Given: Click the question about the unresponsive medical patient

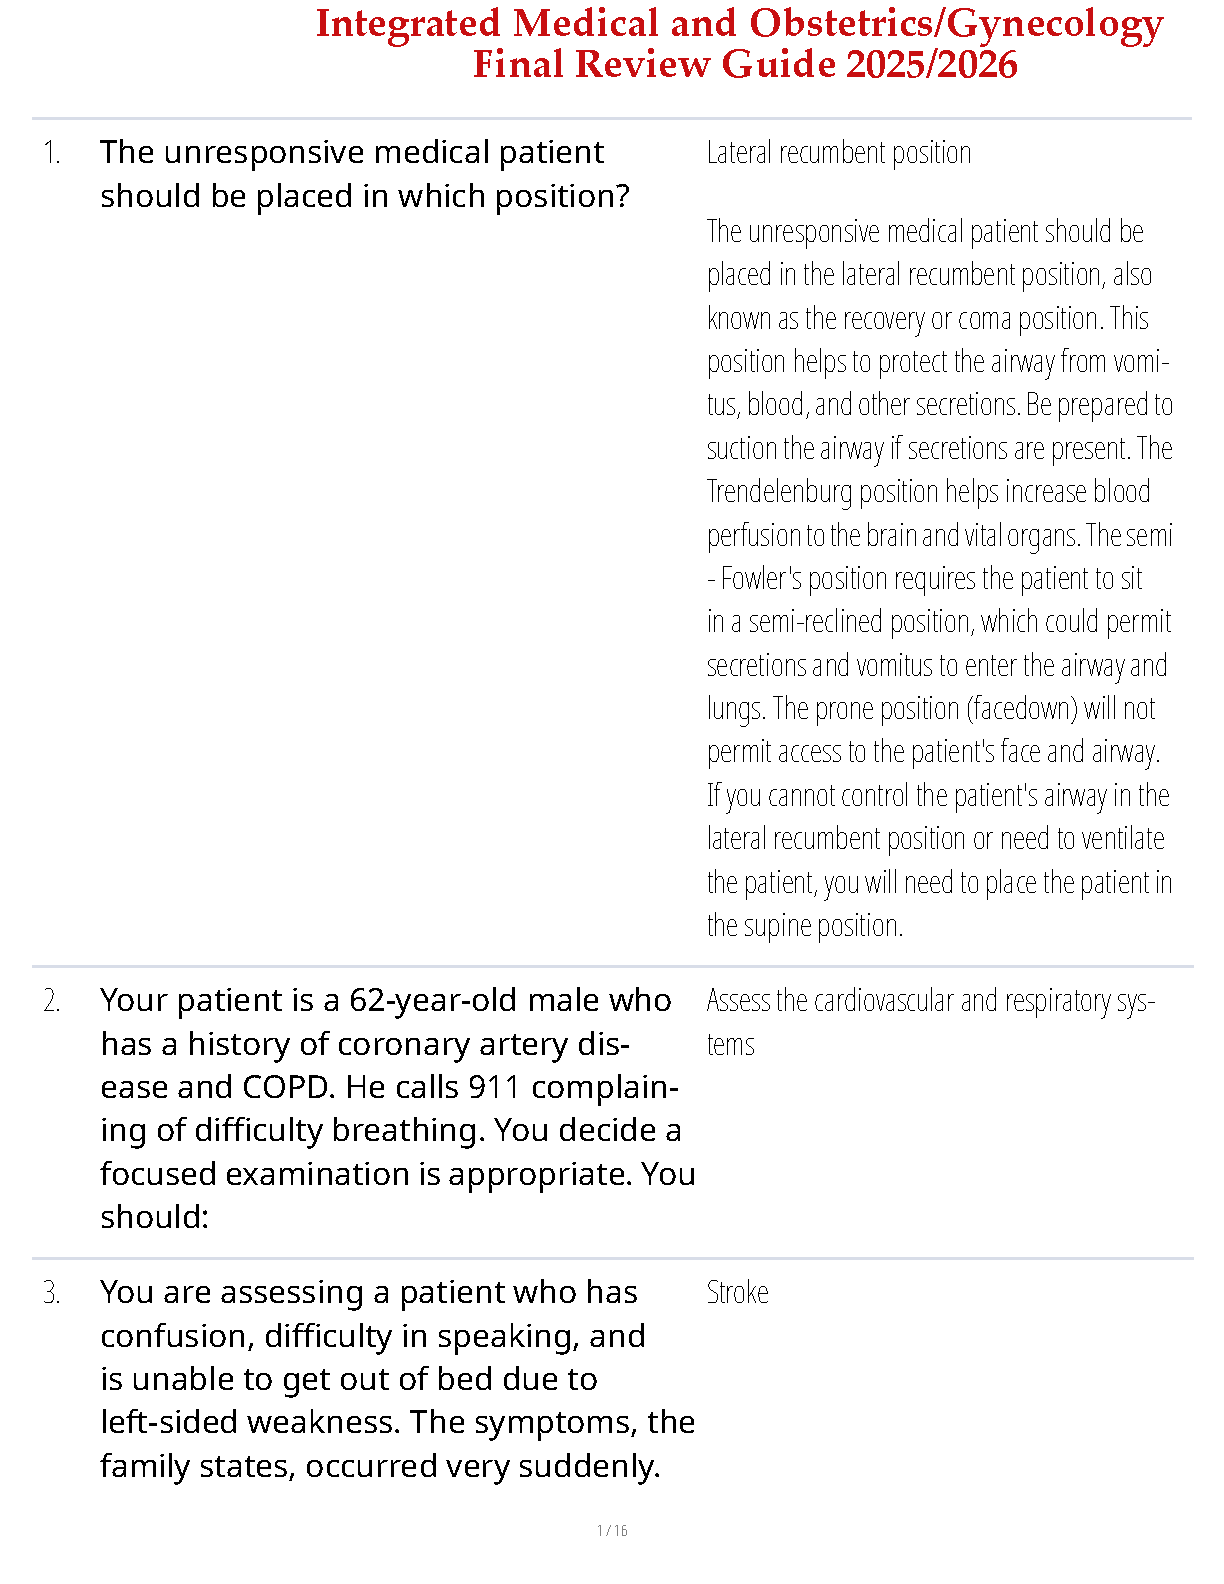Looking at the screenshot, I should click(x=364, y=174).
